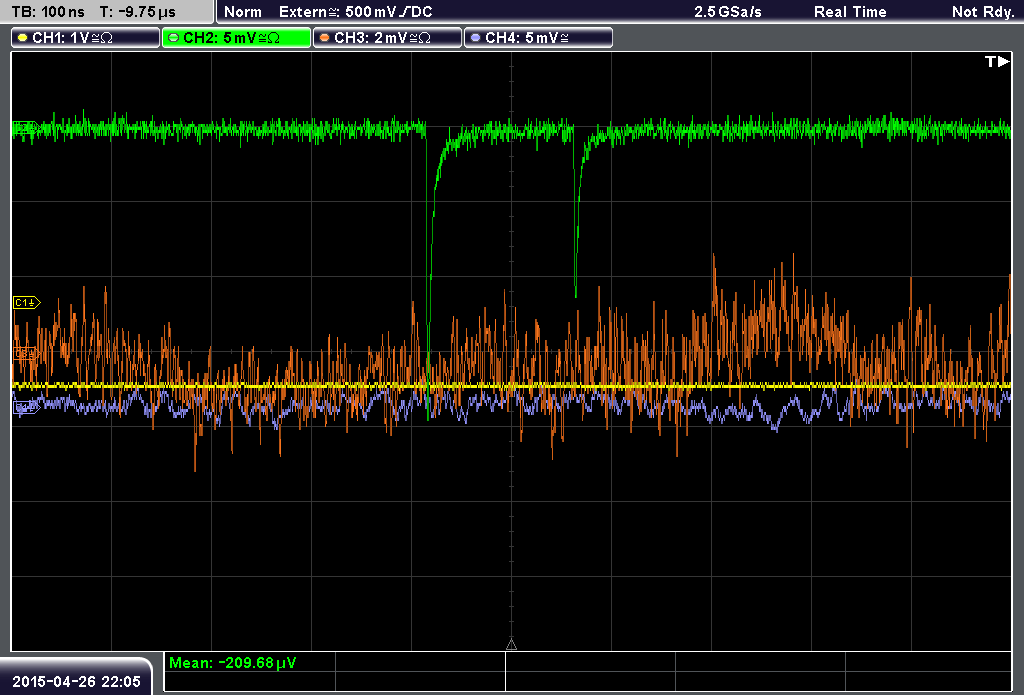Click the trigger position T marker
This screenshot has height=695, width=1024.
[997, 61]
